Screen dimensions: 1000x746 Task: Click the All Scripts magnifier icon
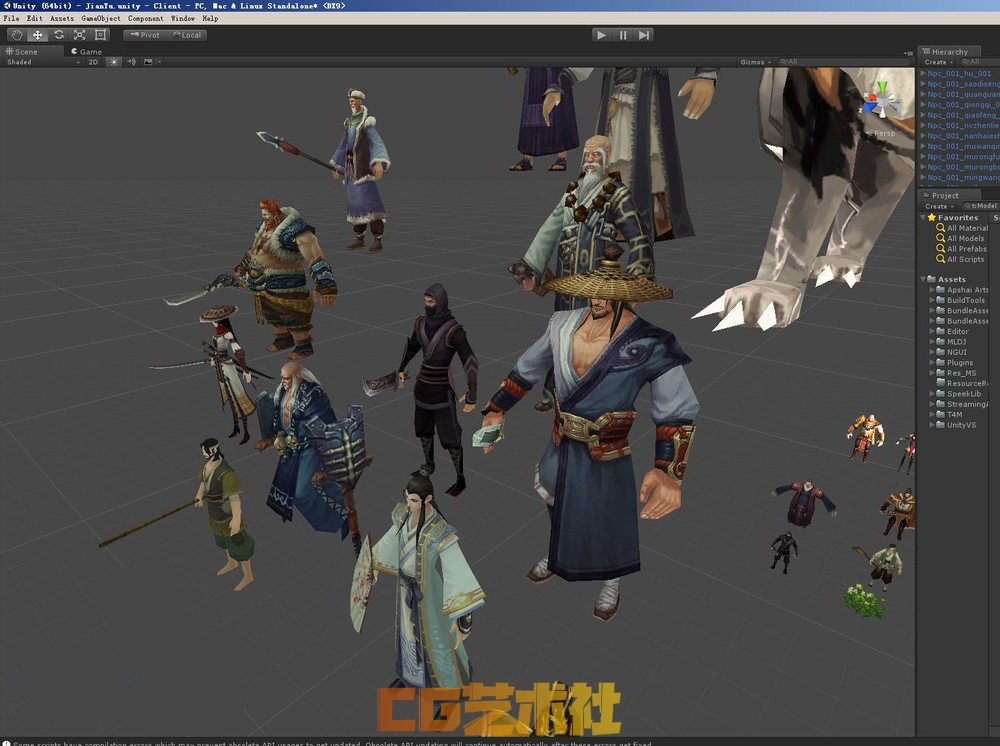[940, 259]
